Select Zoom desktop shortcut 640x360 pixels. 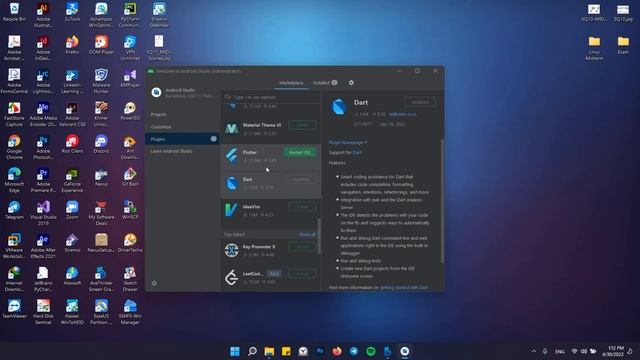(x=72, y=210)
